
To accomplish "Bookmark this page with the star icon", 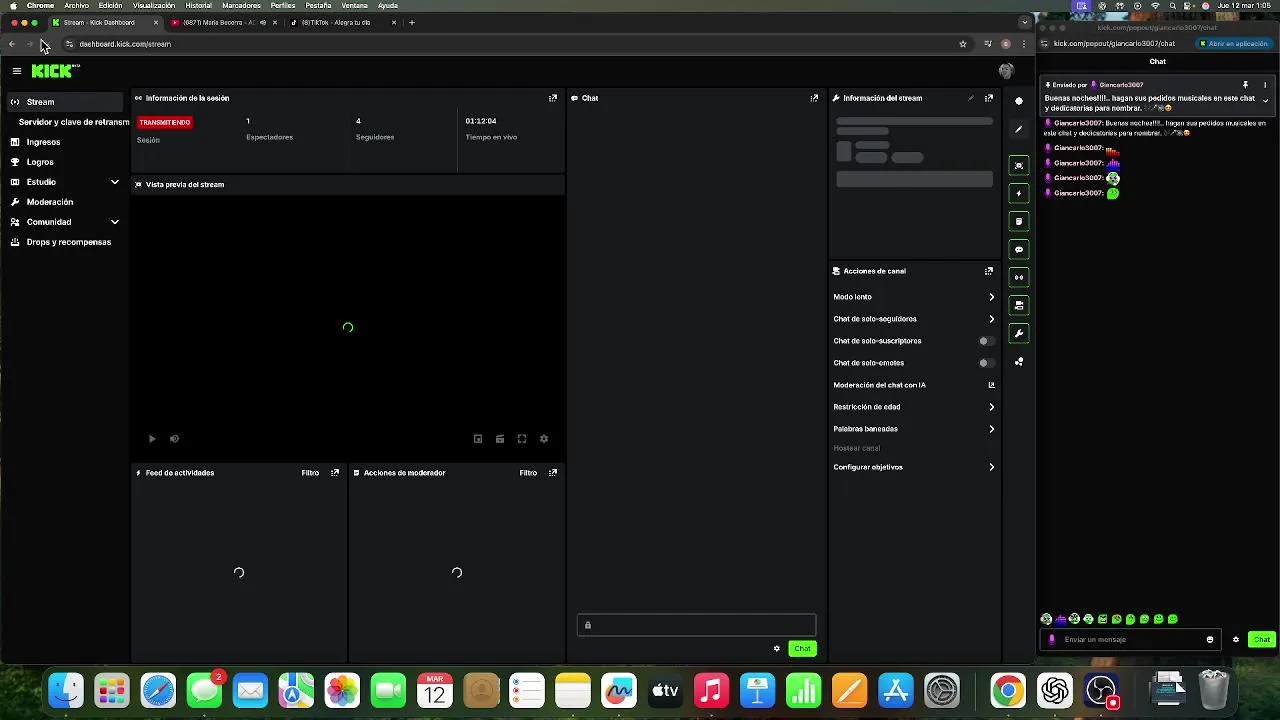I will [963, 44].
